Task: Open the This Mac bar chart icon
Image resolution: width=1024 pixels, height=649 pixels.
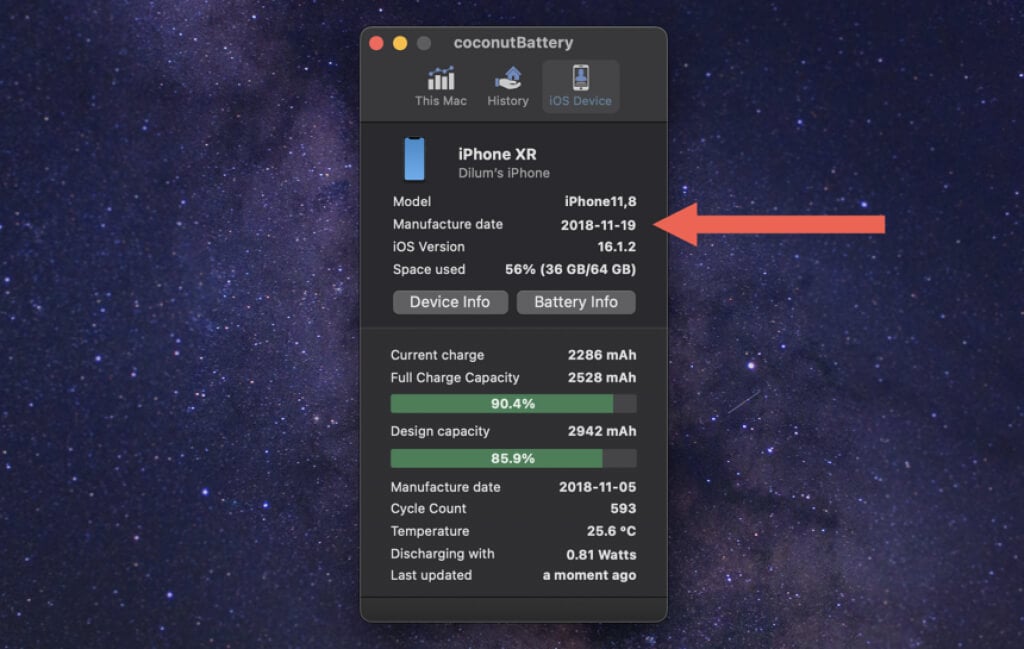Action: (x=441, y=78)
